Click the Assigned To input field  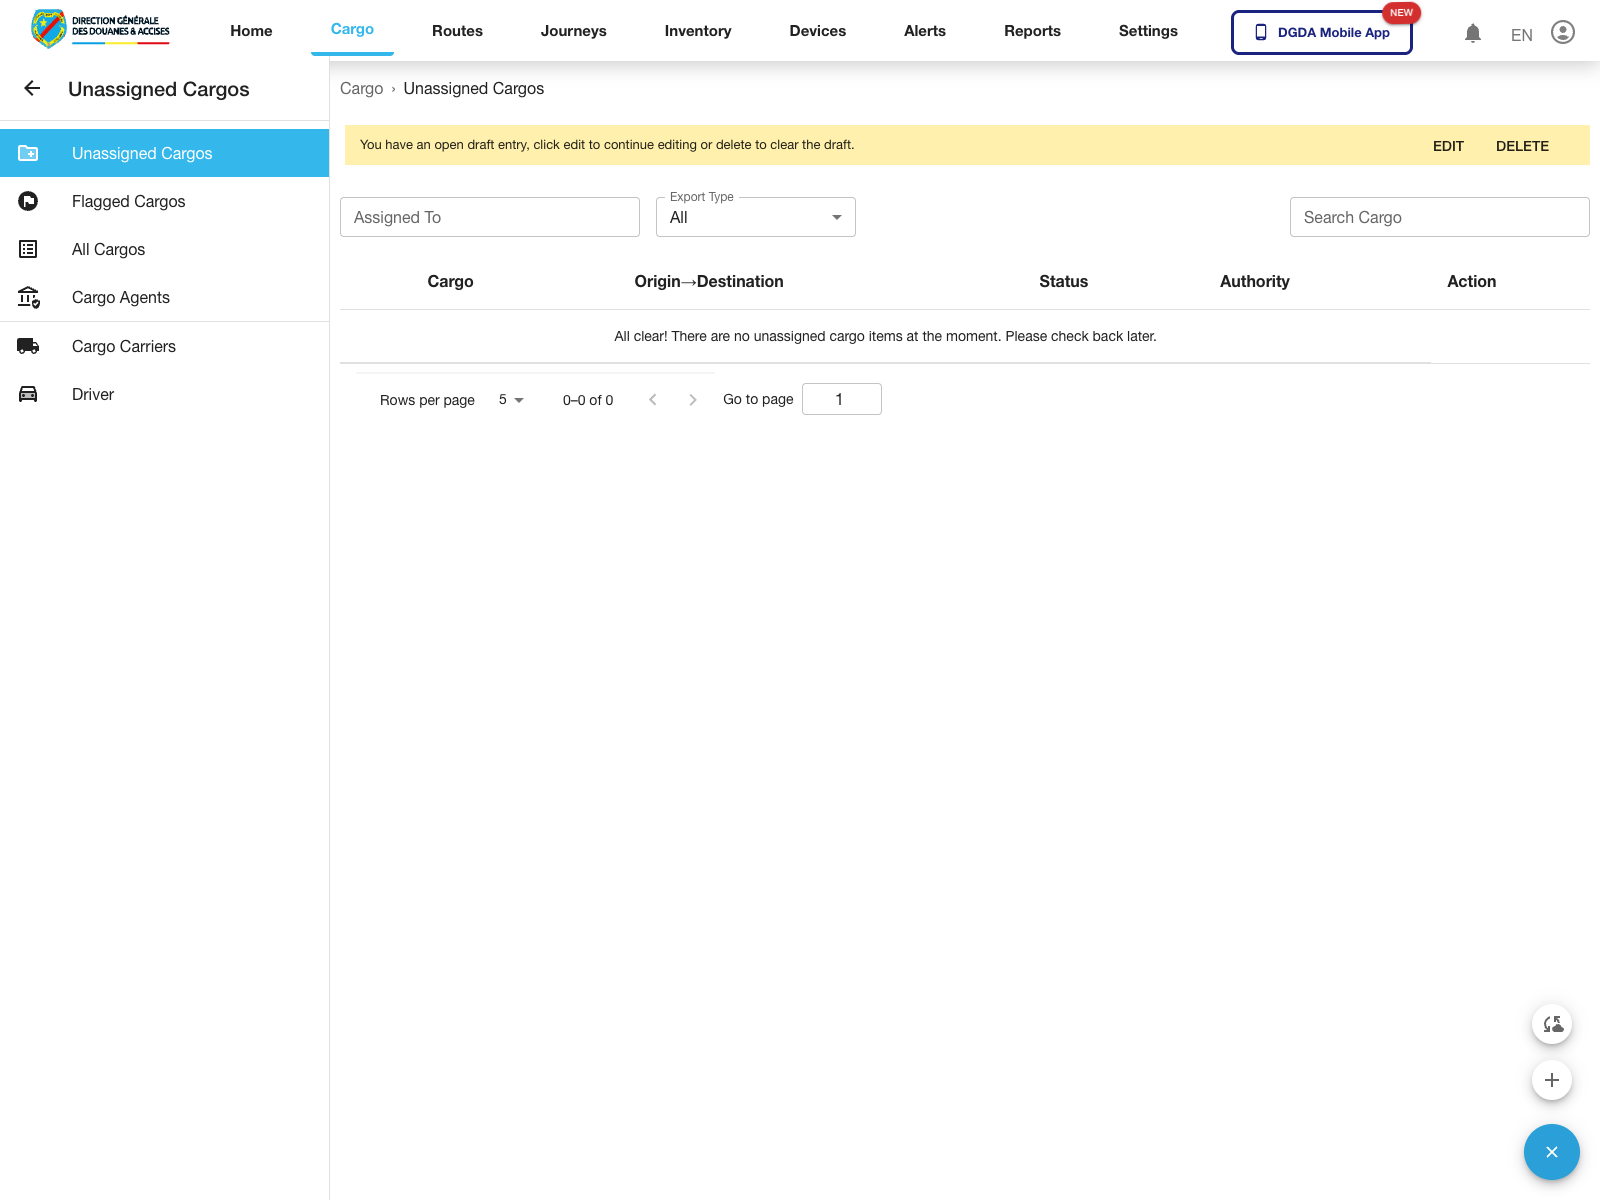pos(489,218)
